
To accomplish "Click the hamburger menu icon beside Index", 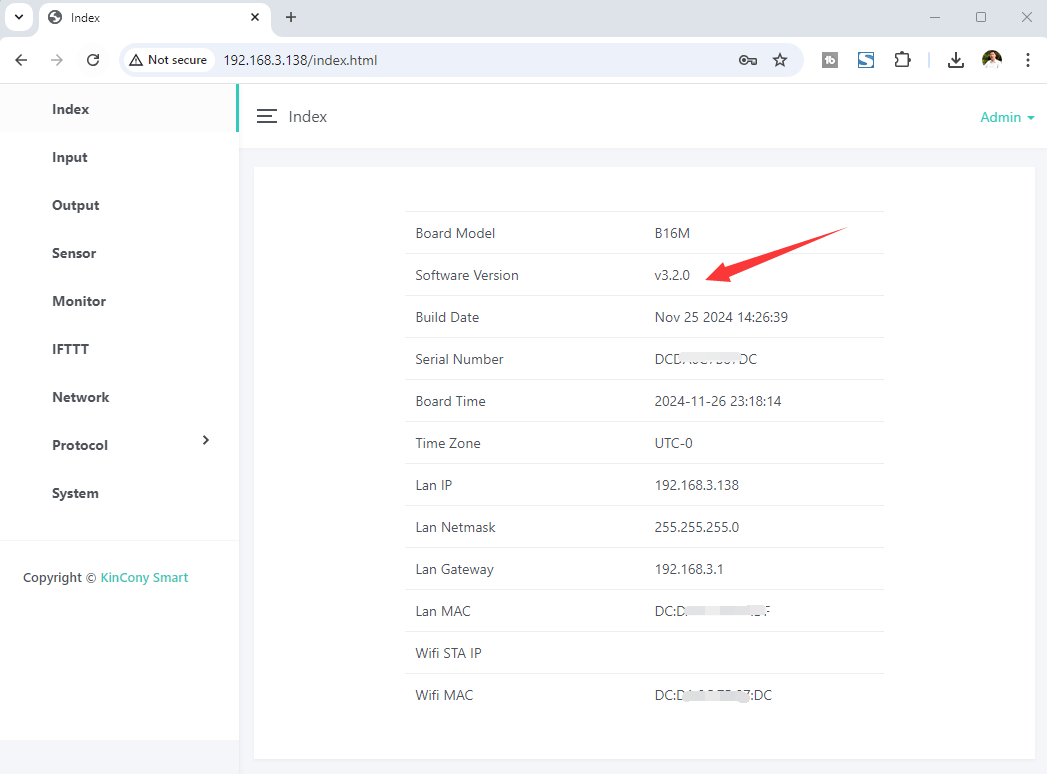I will click(x=266, y=116).
